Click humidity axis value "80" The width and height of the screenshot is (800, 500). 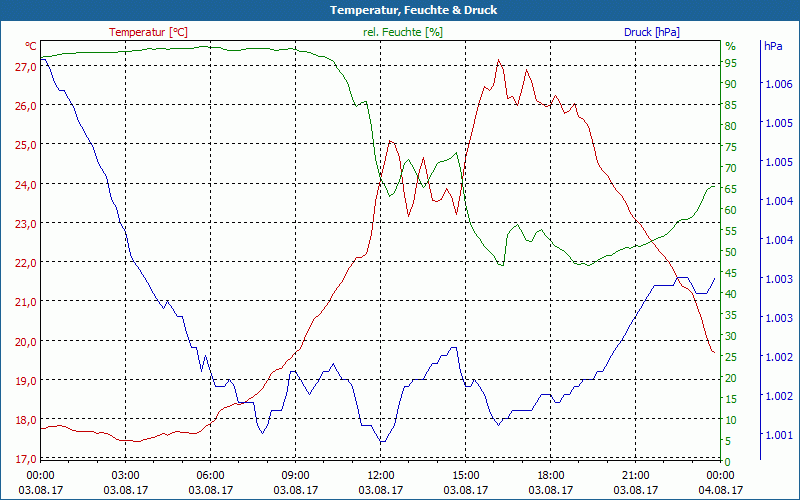tap(731, 126)
